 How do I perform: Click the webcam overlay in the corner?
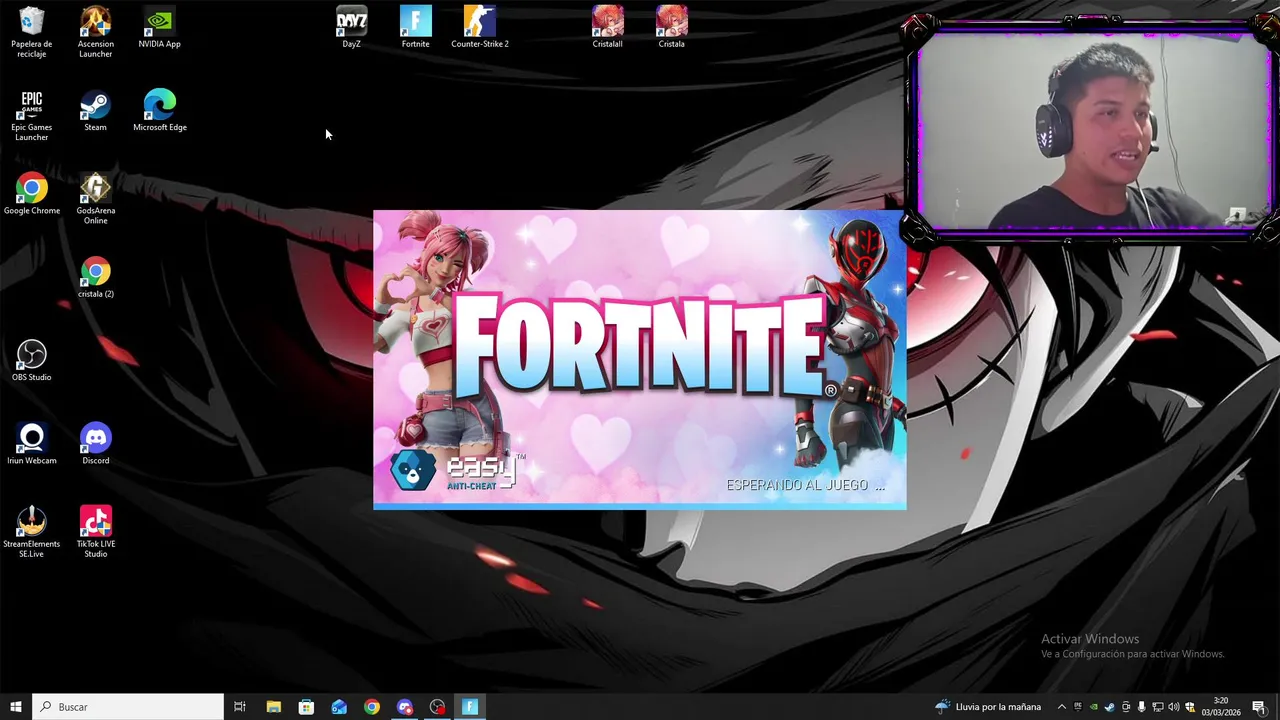click(x=1092, y=130)
